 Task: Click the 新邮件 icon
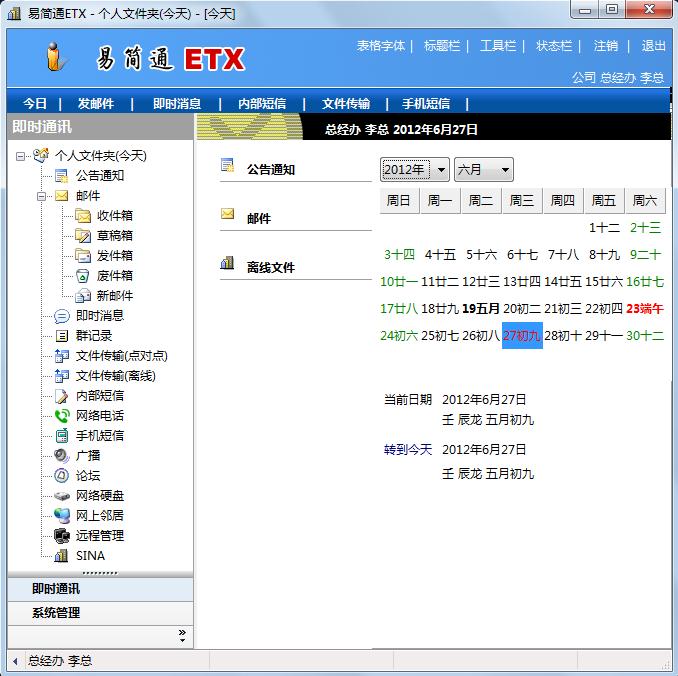pyautogui.click(x=83, y=296)
